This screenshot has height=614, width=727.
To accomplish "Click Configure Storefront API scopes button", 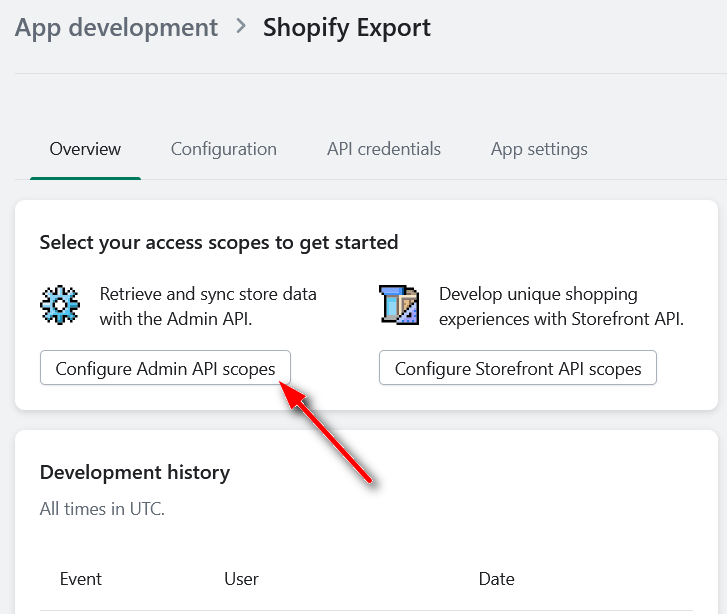I will pyautogui.click(x=518, y=368).
